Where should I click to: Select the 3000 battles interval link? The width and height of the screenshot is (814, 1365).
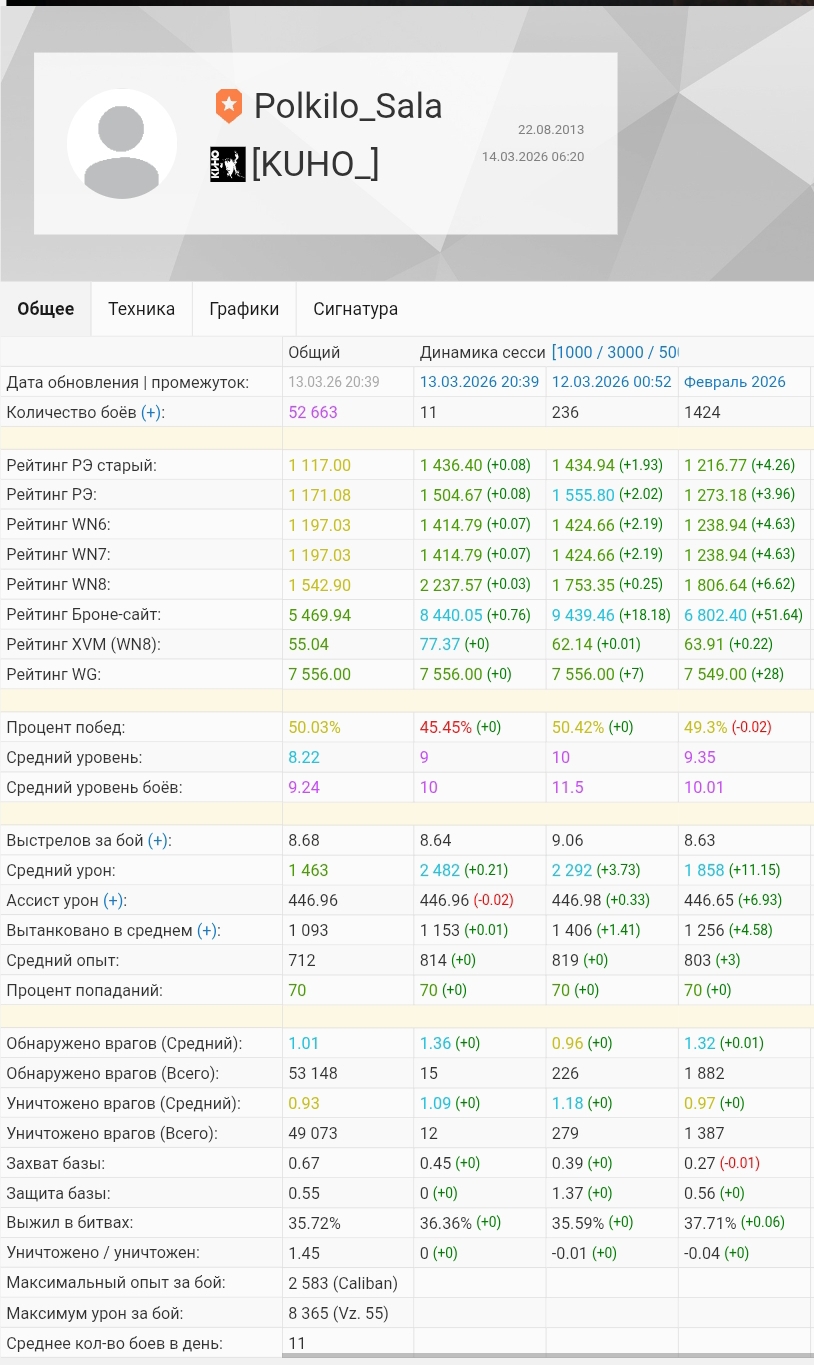click(x=629, y=352)
